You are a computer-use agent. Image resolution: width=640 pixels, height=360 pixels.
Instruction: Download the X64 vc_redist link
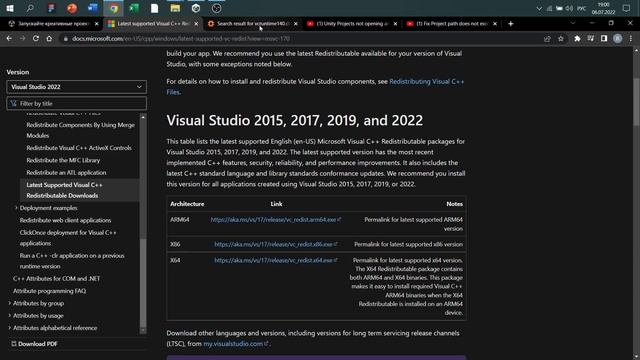pyautogui.click(x=276, y=260)
